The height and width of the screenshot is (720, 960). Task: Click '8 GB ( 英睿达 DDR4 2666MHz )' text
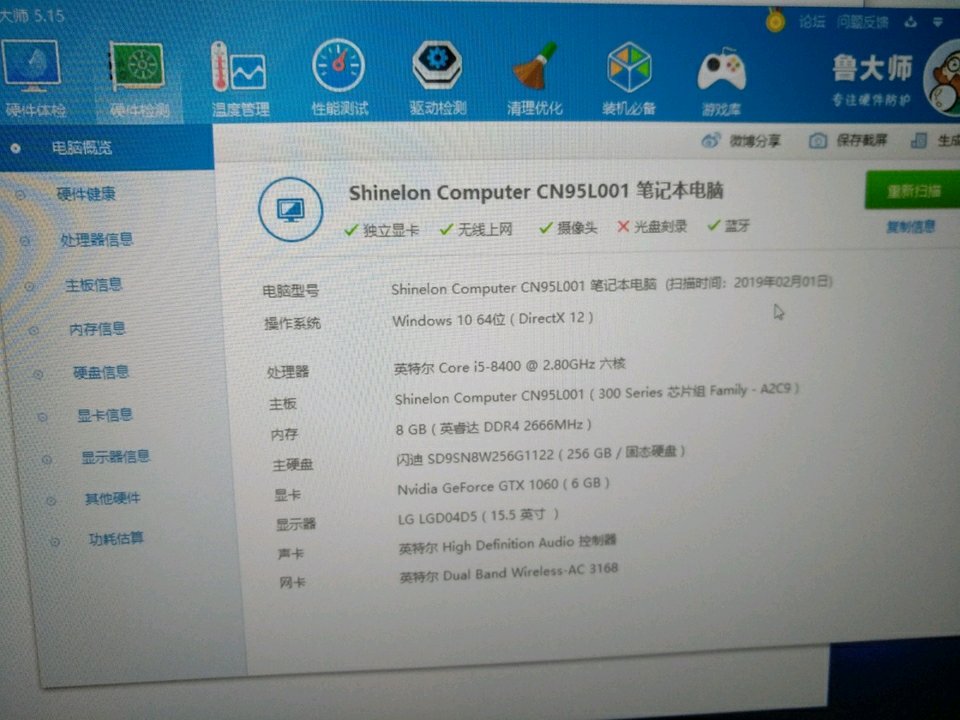pos(493,427)
